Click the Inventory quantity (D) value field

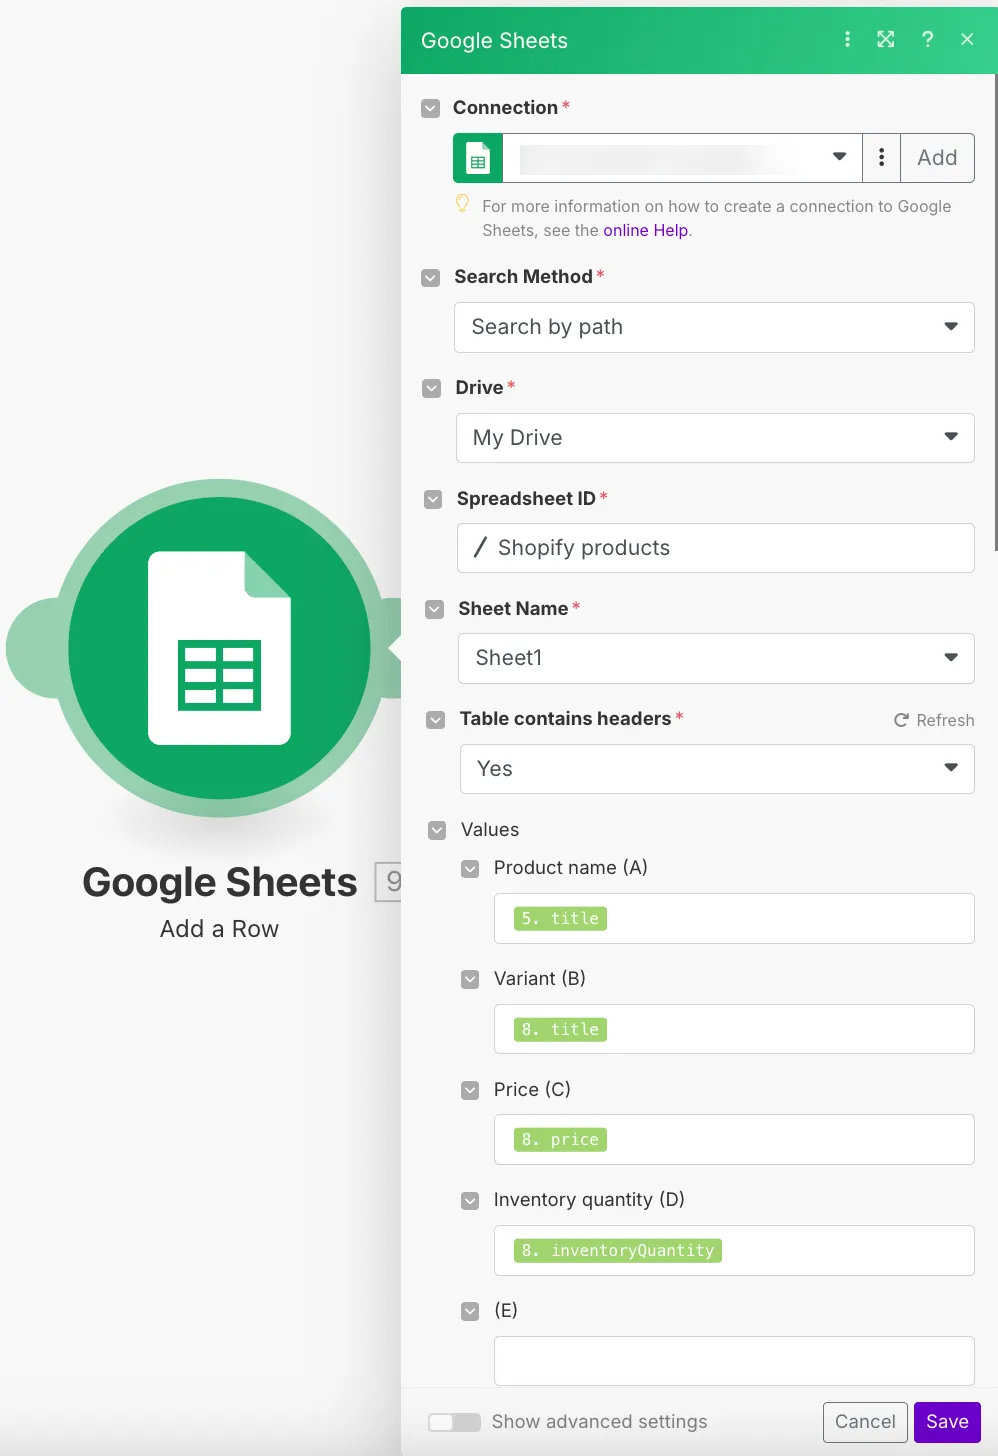[x=734, y=1250]
